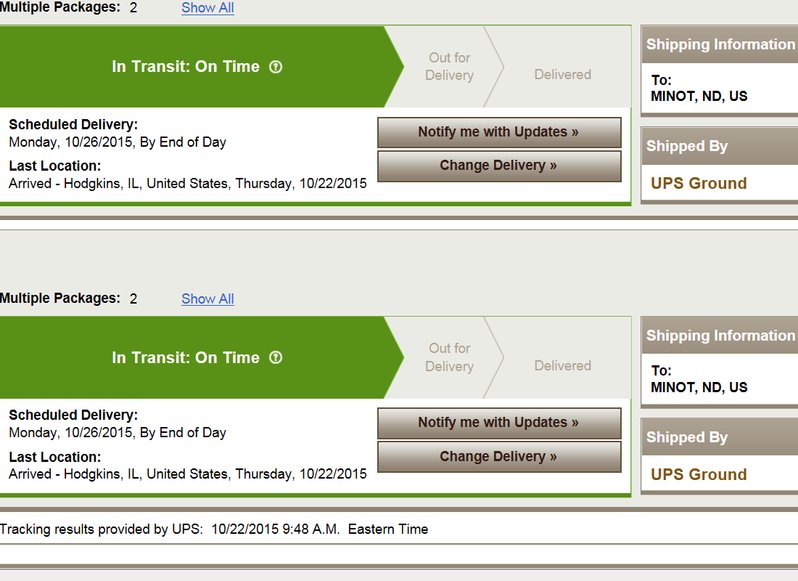Click help icon beside second In Transit status
The image size is (798, 581).
point(275,358)
